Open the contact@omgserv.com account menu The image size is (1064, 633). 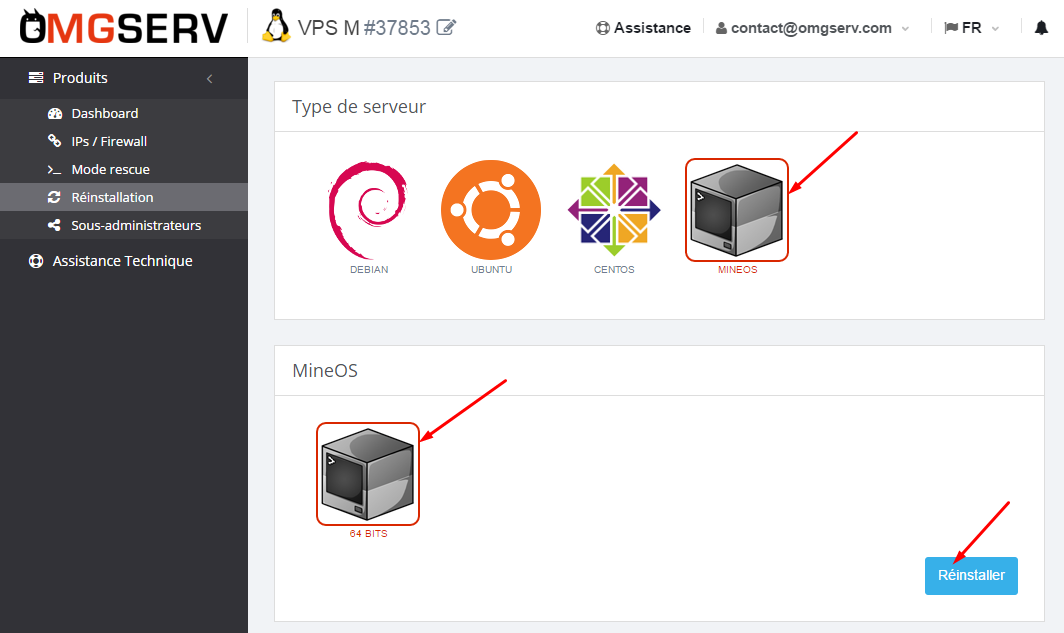point(812,28)
